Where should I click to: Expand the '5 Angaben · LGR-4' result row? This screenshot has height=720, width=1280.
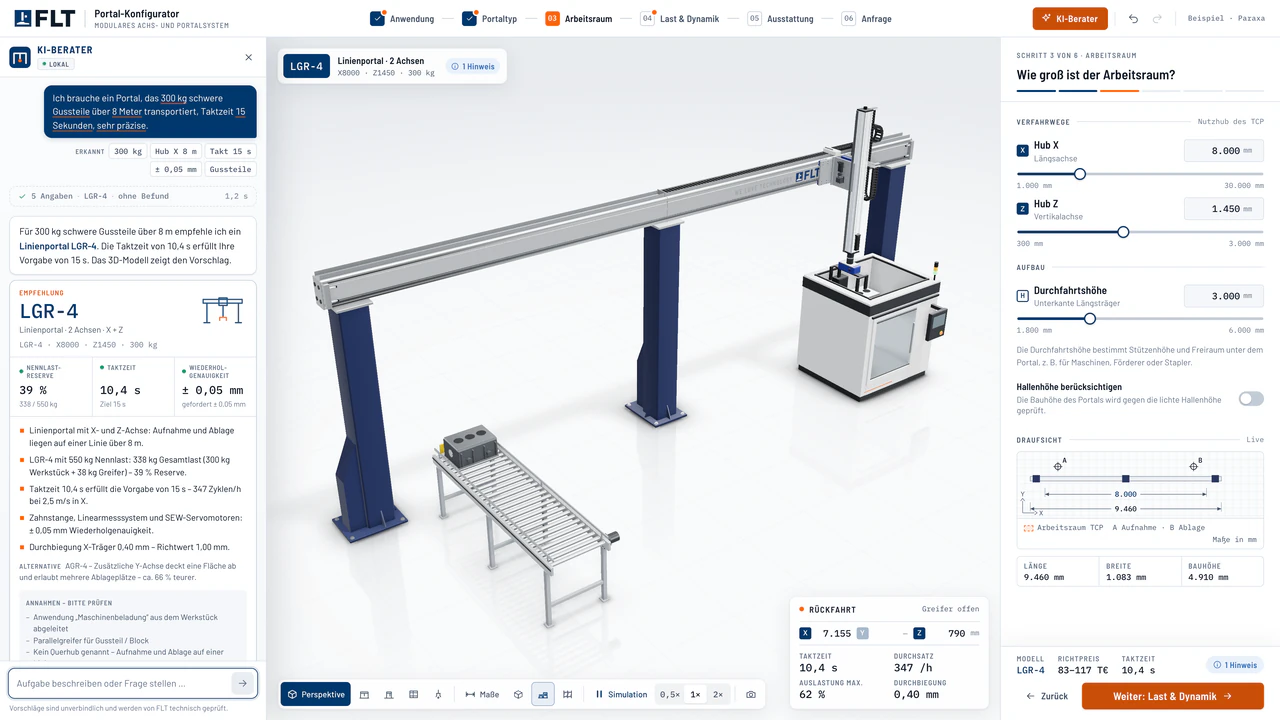pos(133,196)
